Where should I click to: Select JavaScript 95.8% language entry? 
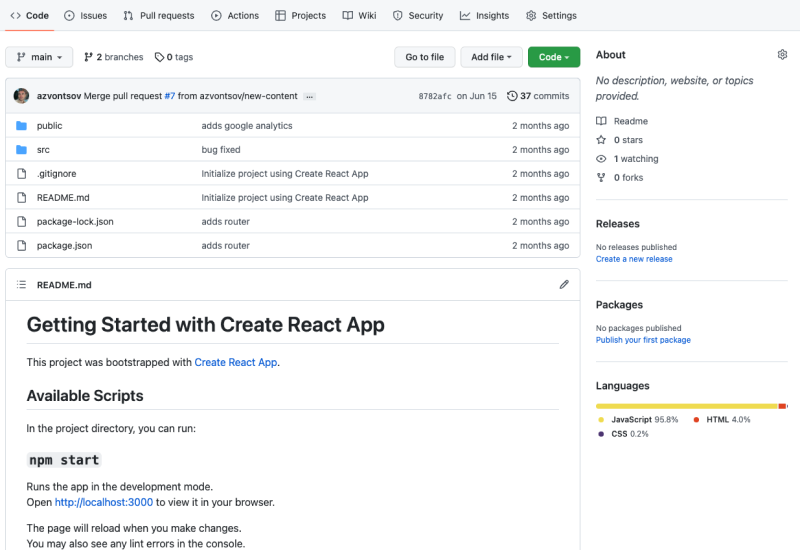tap(638, 420)
